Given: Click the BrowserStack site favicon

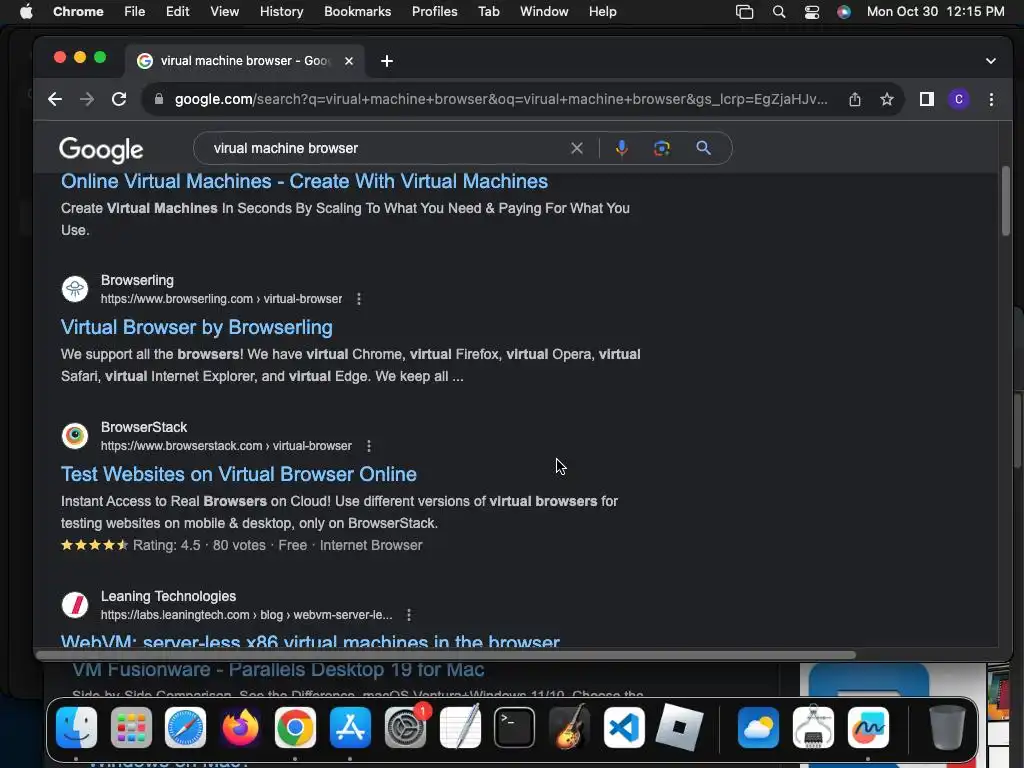Looking at the screenshot, I should coord(75,436).
